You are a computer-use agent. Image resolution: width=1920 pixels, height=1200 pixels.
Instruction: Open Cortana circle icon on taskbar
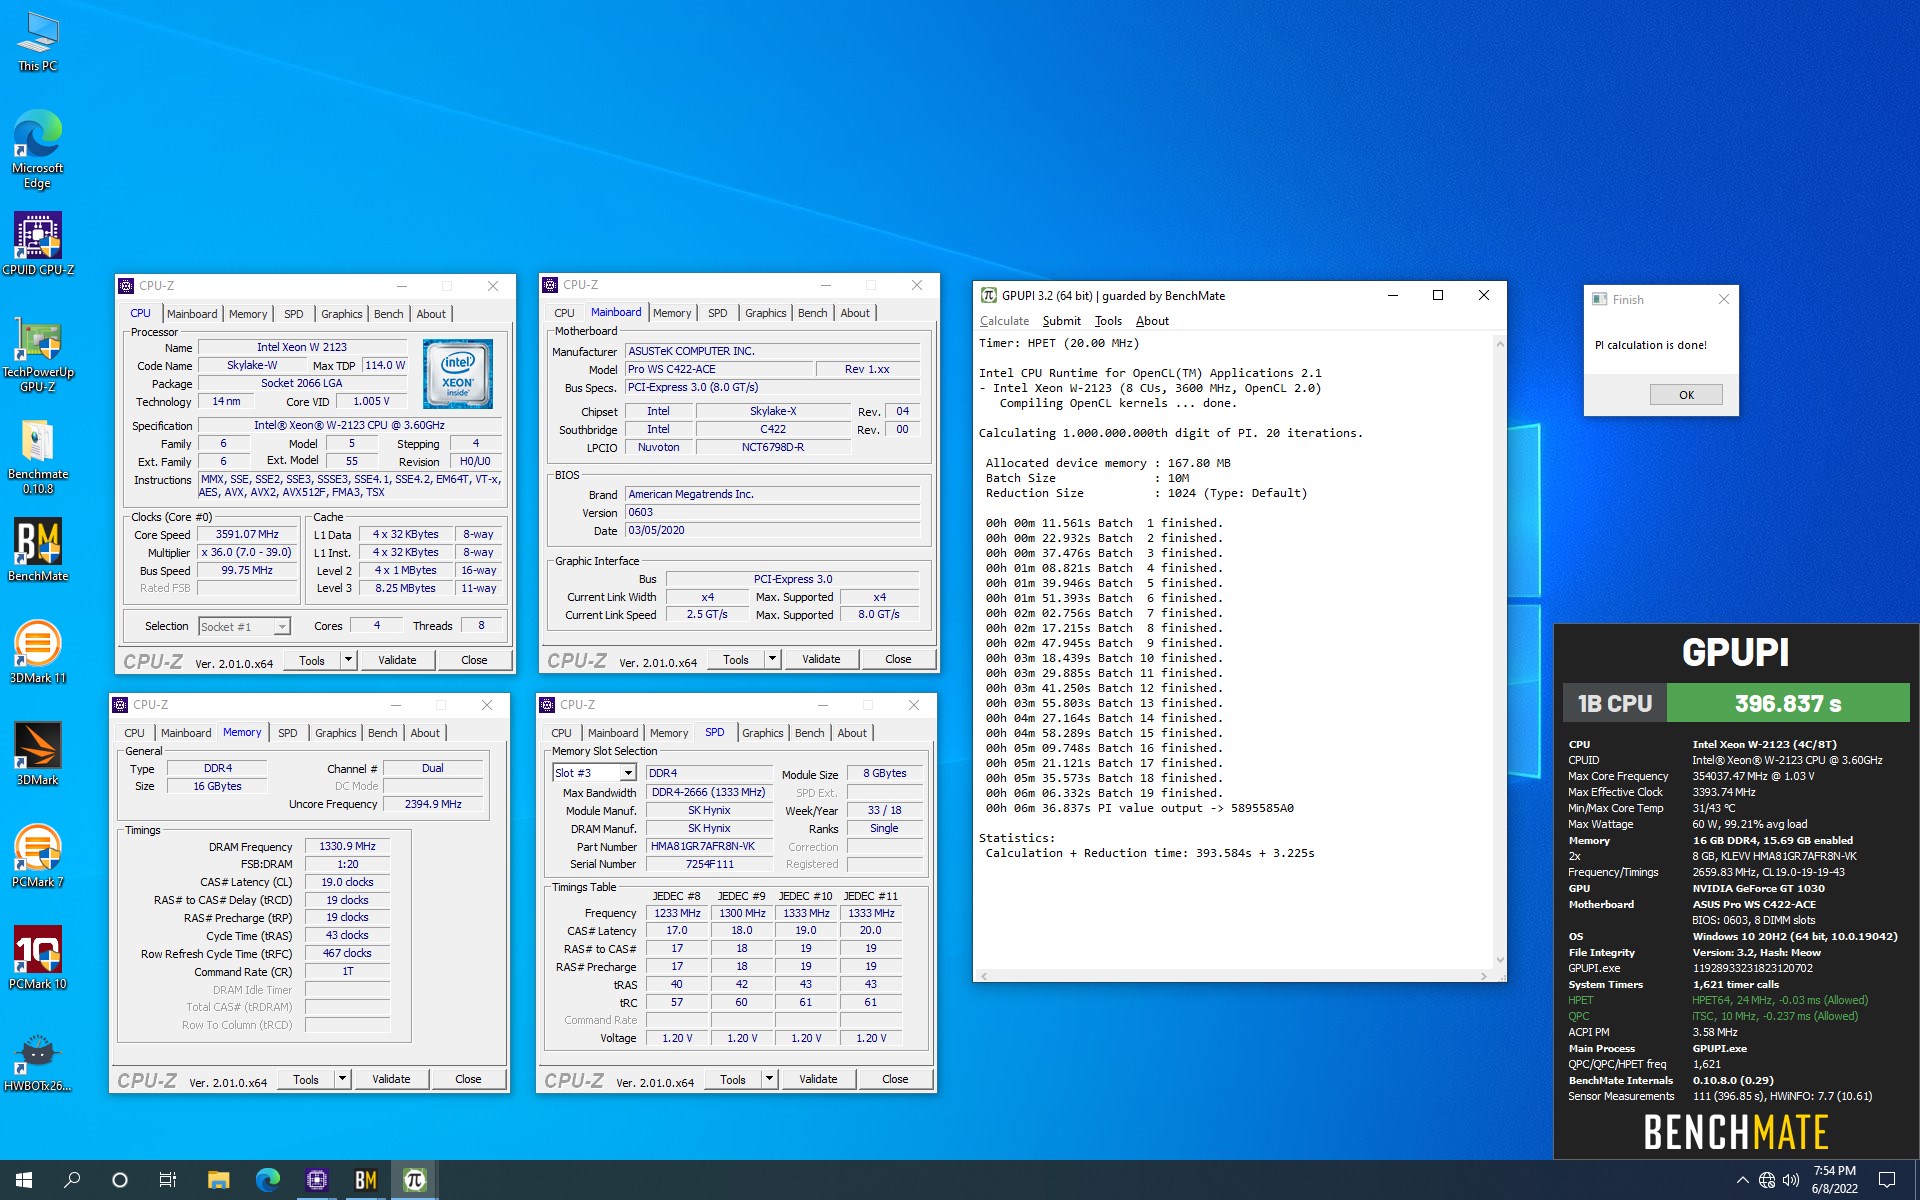[120, 1180]
